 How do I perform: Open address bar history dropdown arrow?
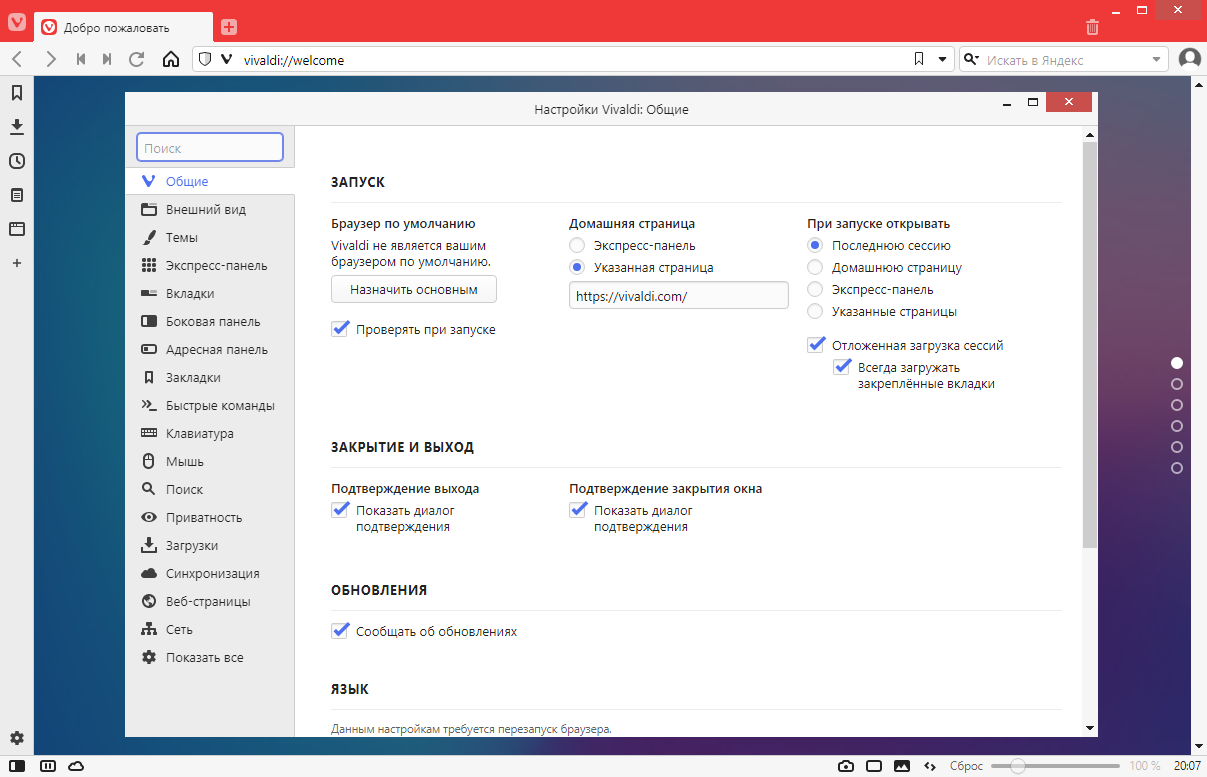(942, 60)
